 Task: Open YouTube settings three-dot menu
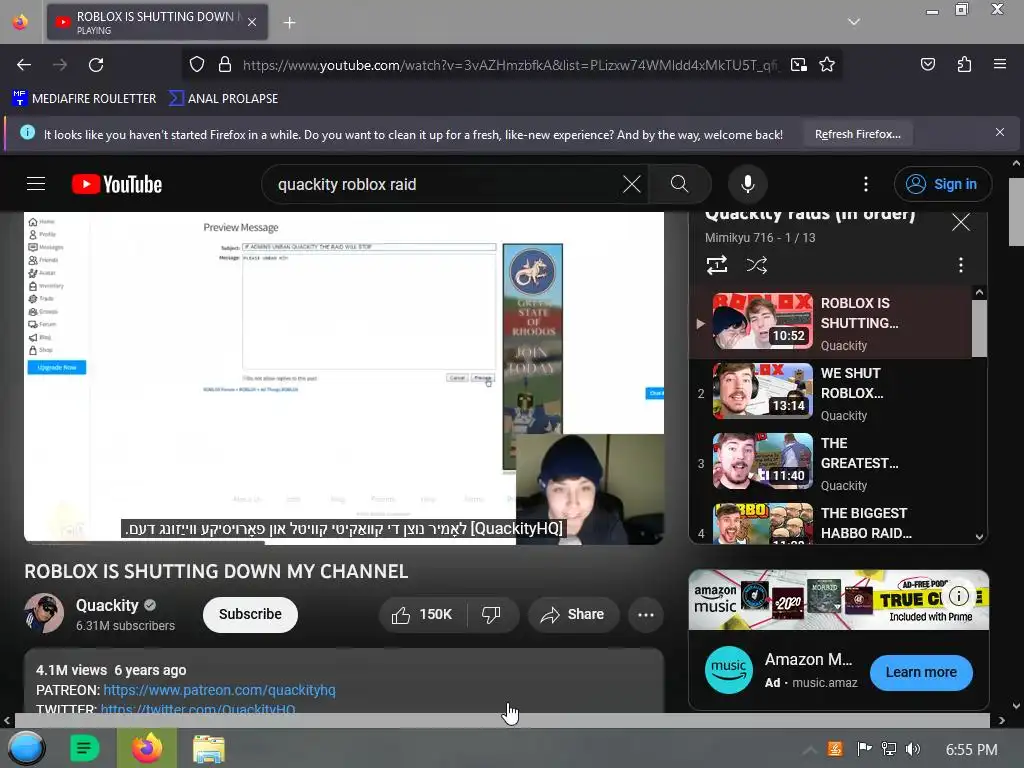pyautogui.click(x=866, y=184)
